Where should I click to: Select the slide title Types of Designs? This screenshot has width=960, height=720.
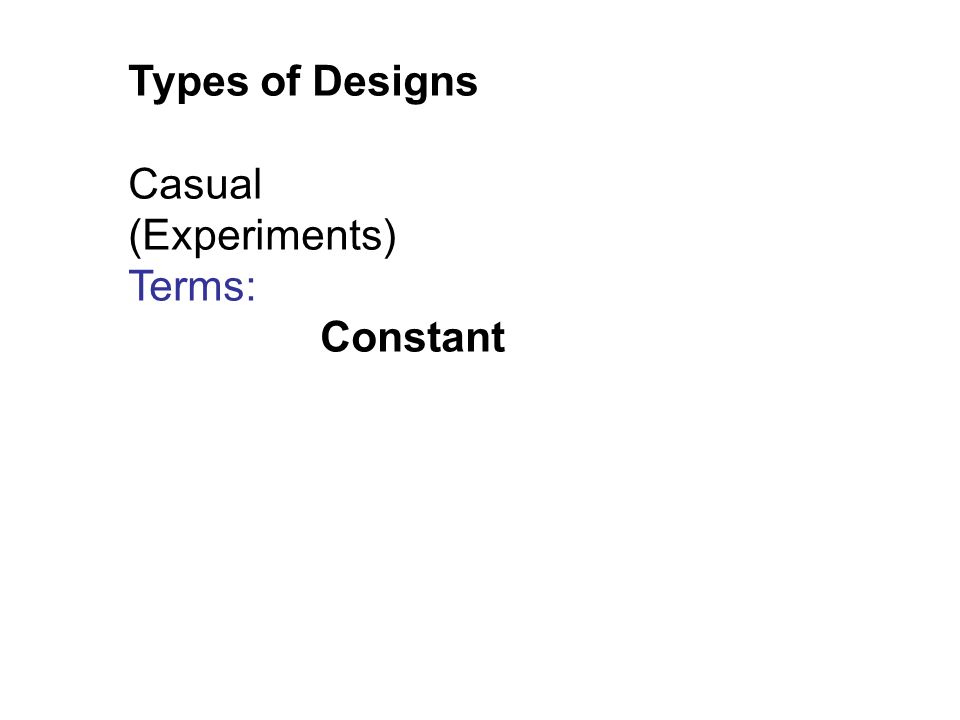coord(303,82)
